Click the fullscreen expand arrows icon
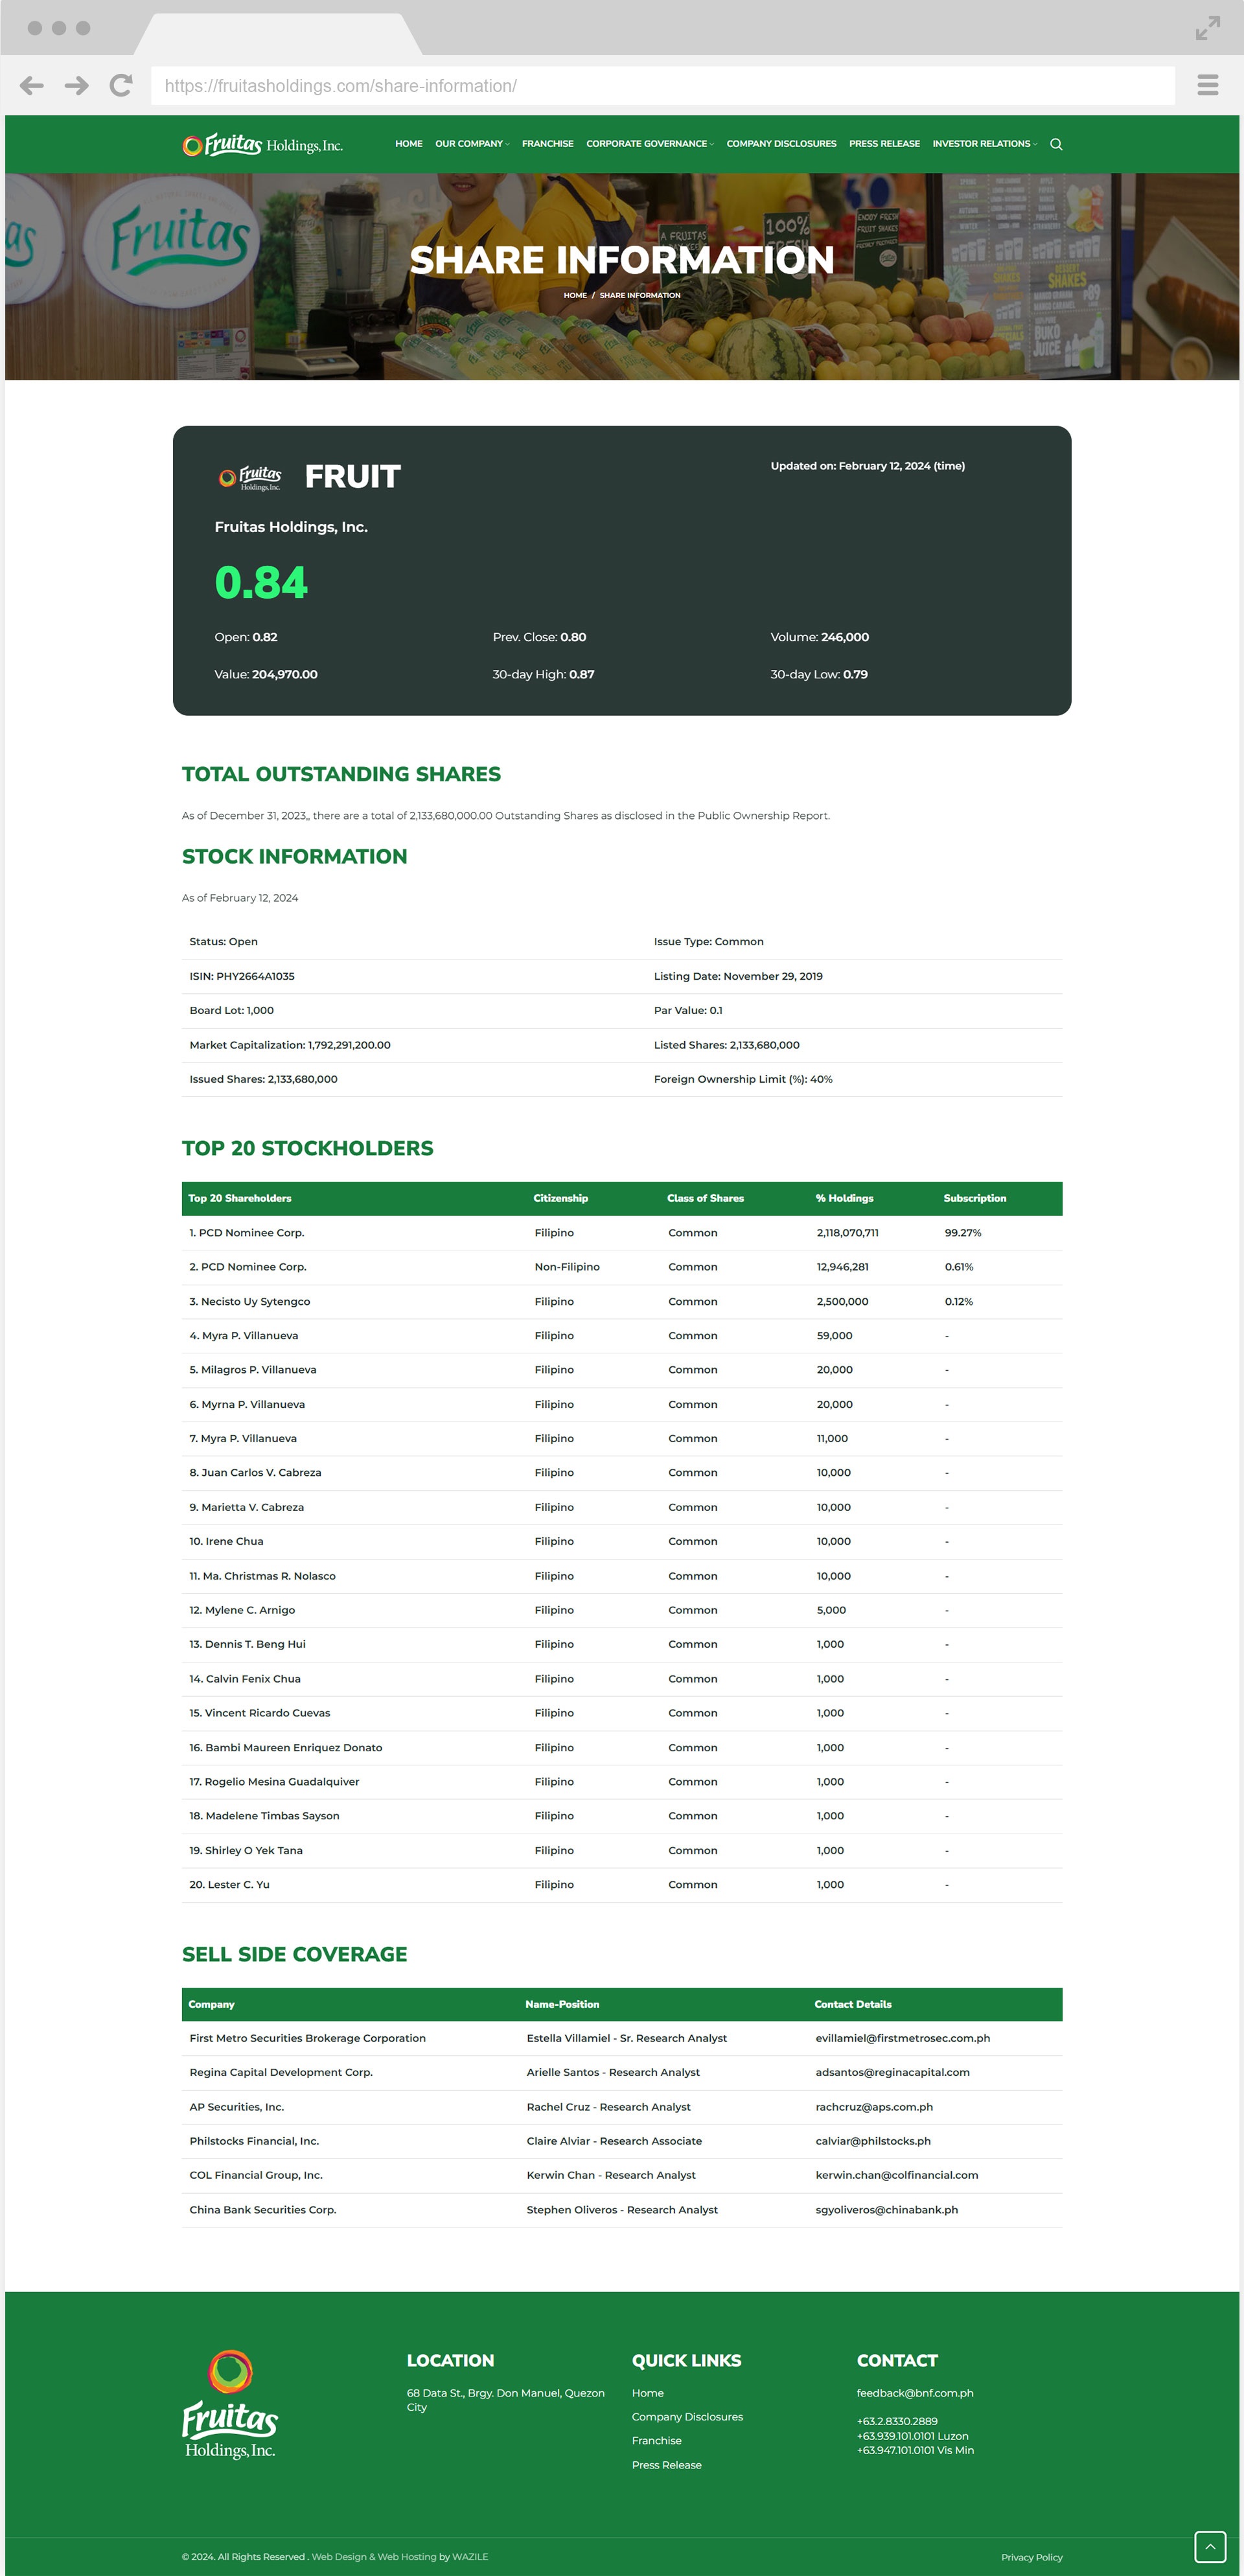The image size is (1244, 2576). point(1207,28)
